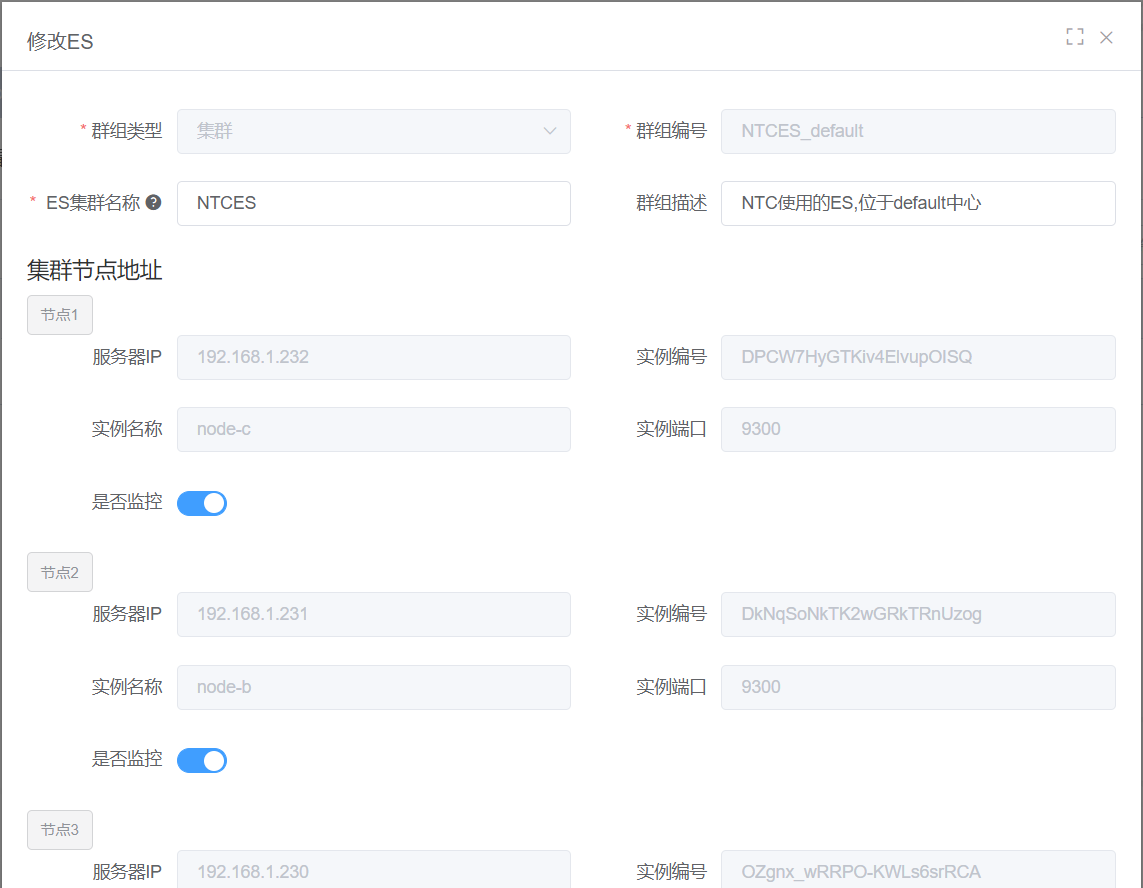Click the 群组编号 label
The height and width of the screenshot is (888, 1143).
click(x=671, y=131)
